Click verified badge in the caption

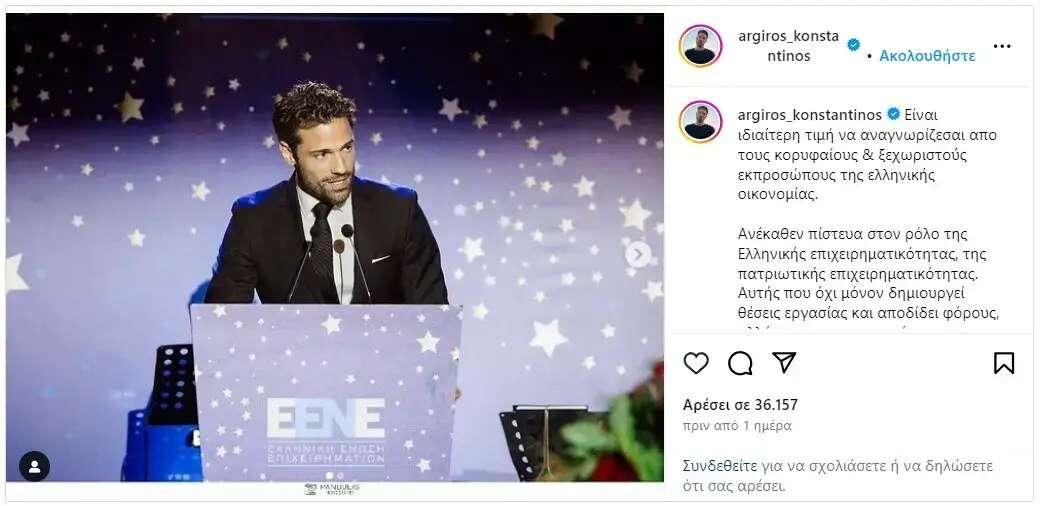(x=893, y=114)
